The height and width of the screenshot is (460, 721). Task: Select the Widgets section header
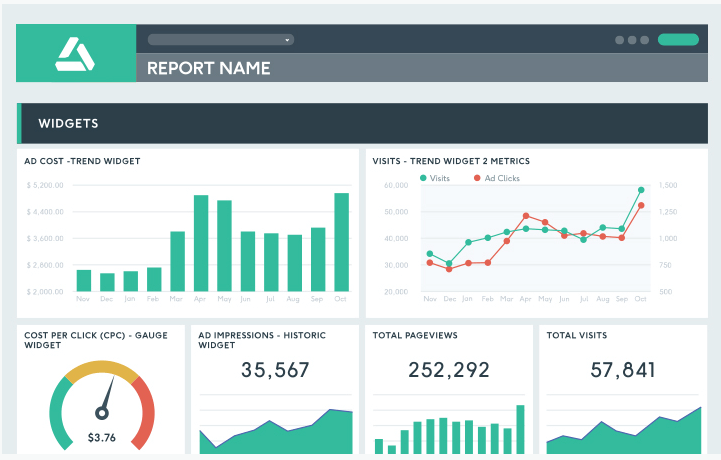tap(362, 123)
